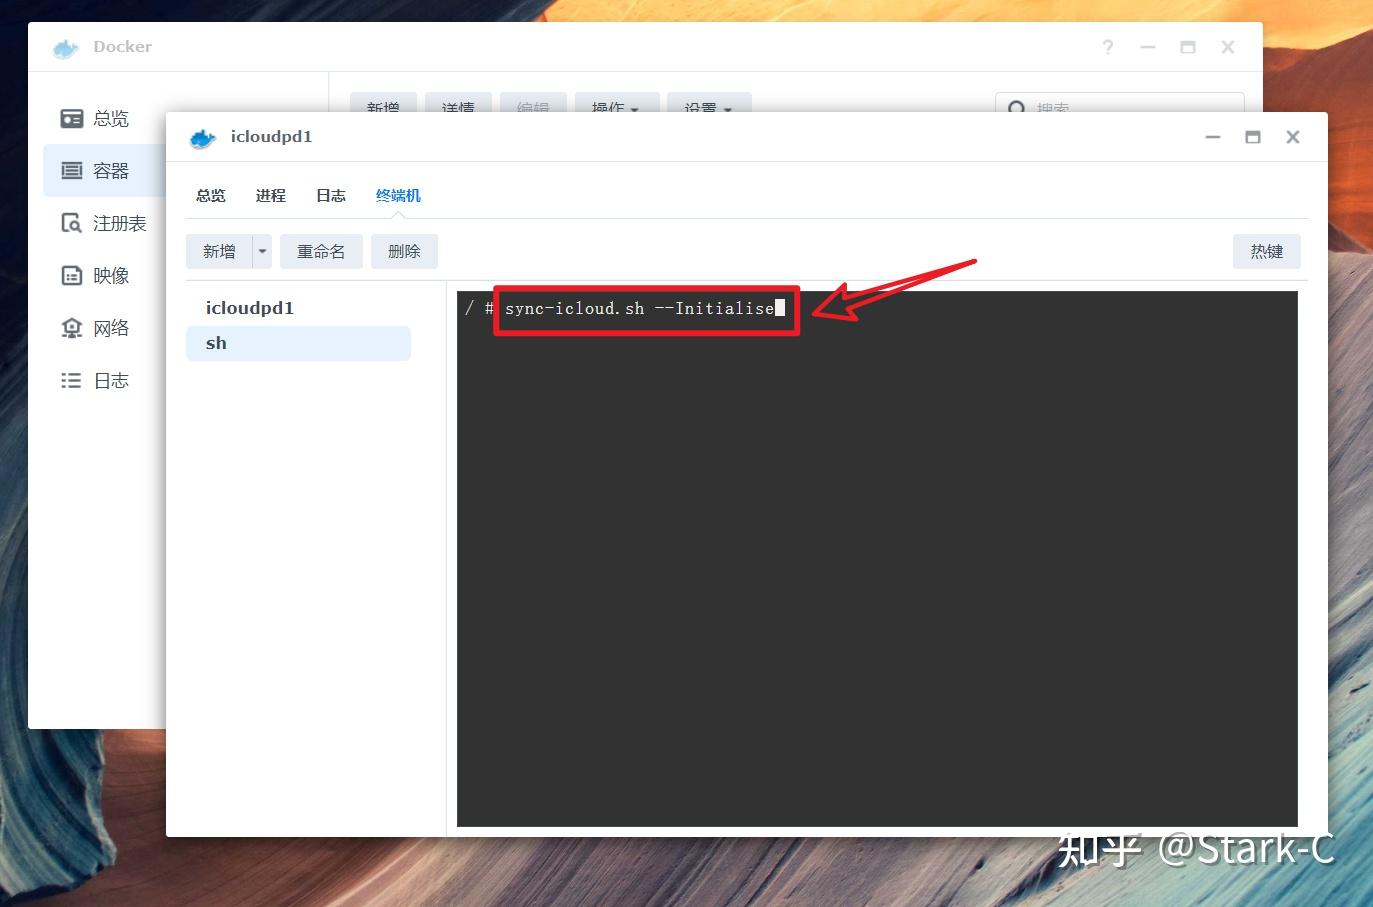
Task: Switch to the 终端机 terminal tab
Action: click(398, 195)
